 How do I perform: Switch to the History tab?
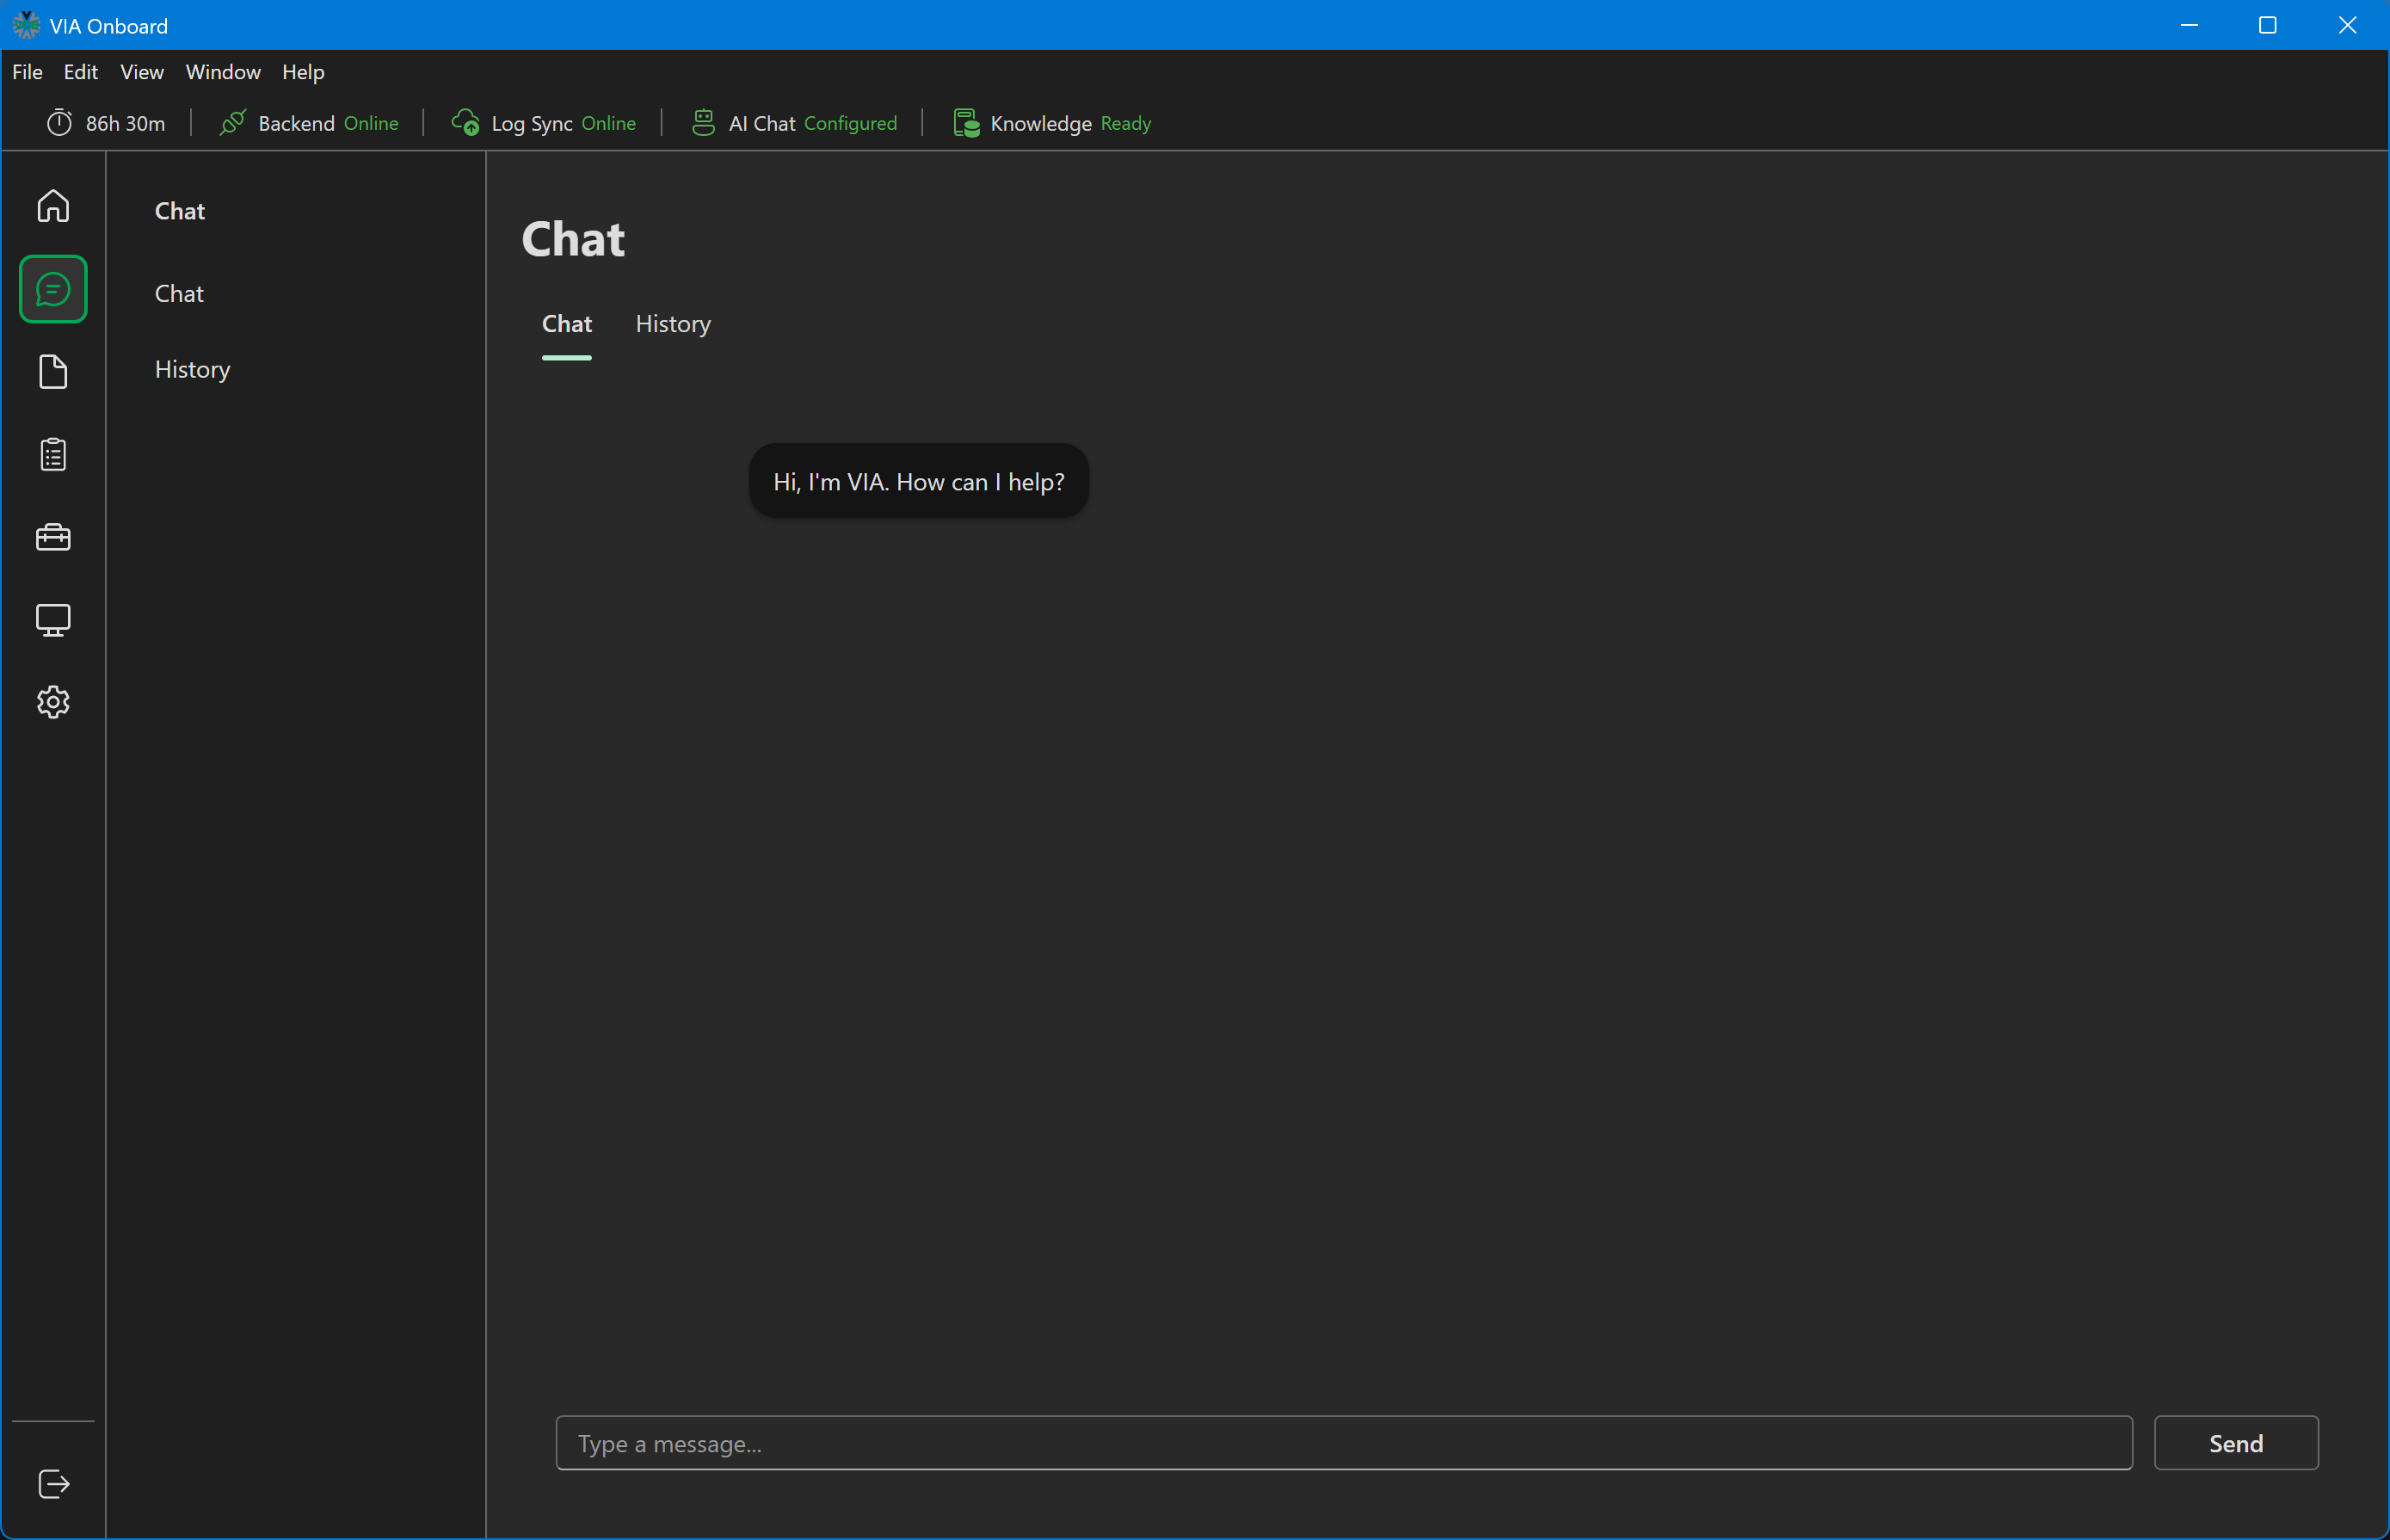point(673,324)
